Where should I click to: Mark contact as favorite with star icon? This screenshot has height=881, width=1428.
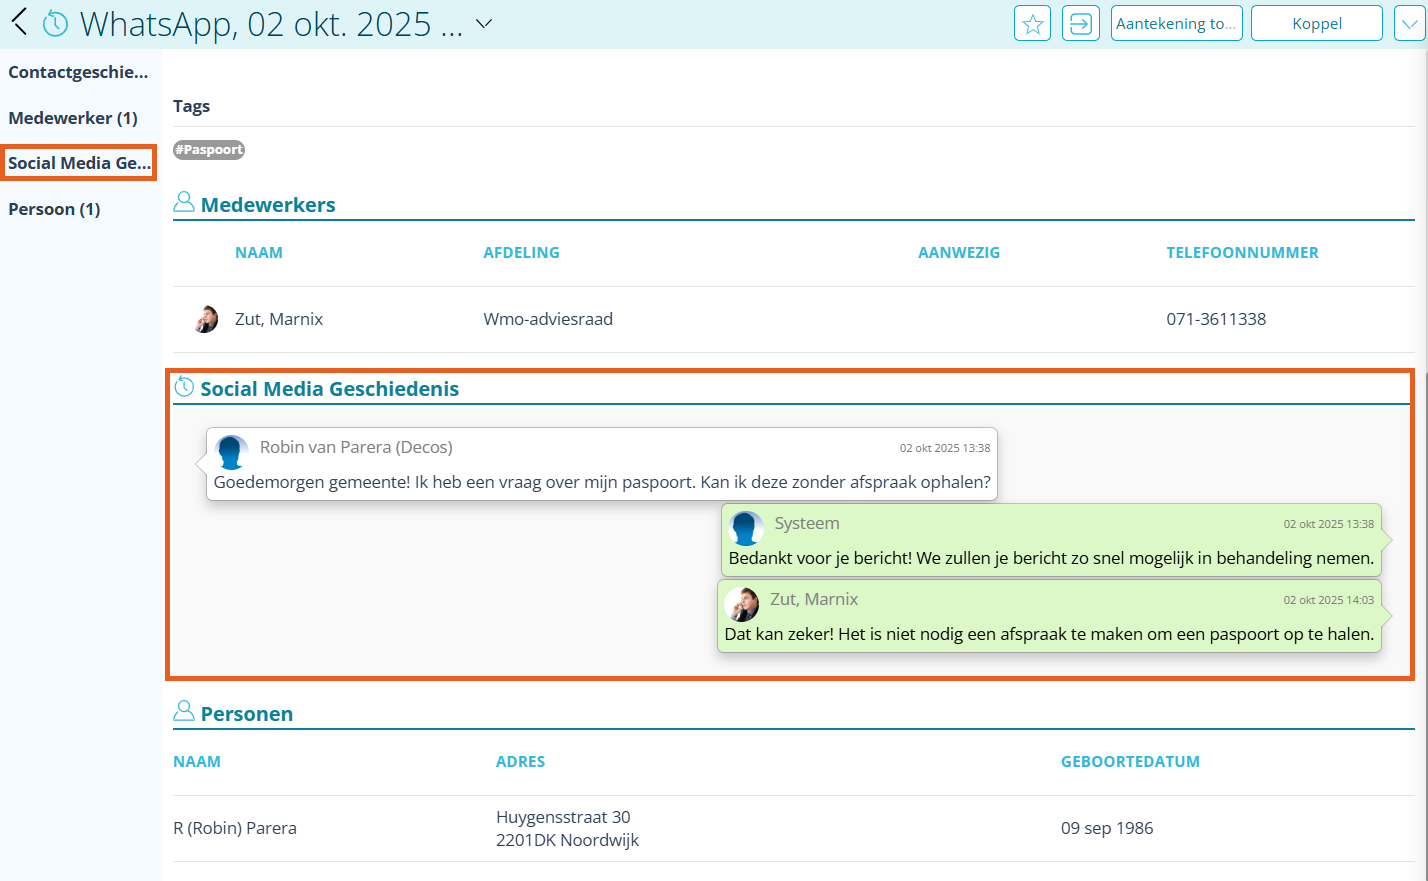1032,23
